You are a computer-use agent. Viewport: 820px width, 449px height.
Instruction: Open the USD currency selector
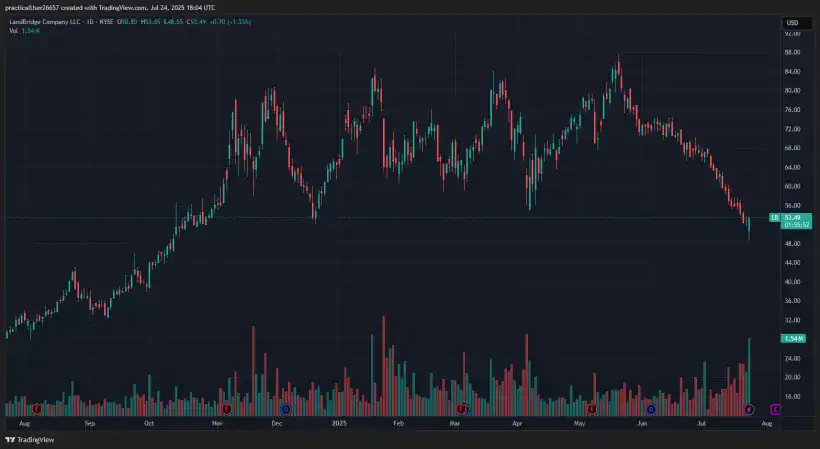tap(792, 23)
